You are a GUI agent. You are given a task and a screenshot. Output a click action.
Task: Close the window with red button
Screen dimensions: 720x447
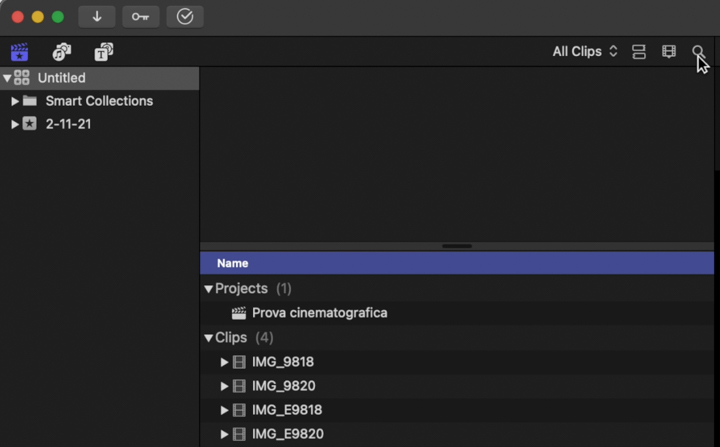[17, 17]
